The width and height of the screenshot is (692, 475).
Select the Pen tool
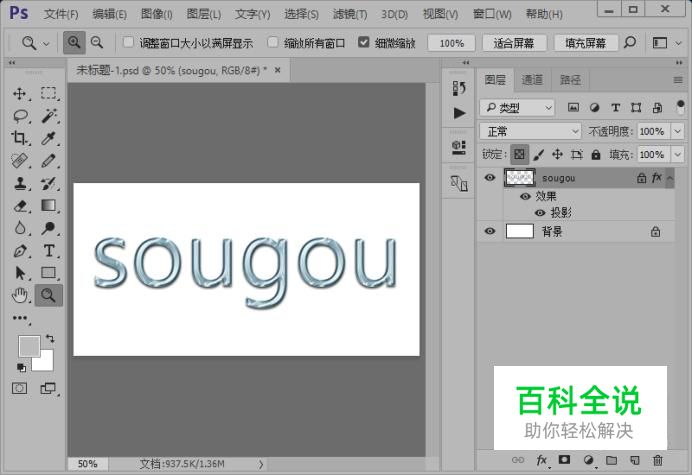coord(19,251)
